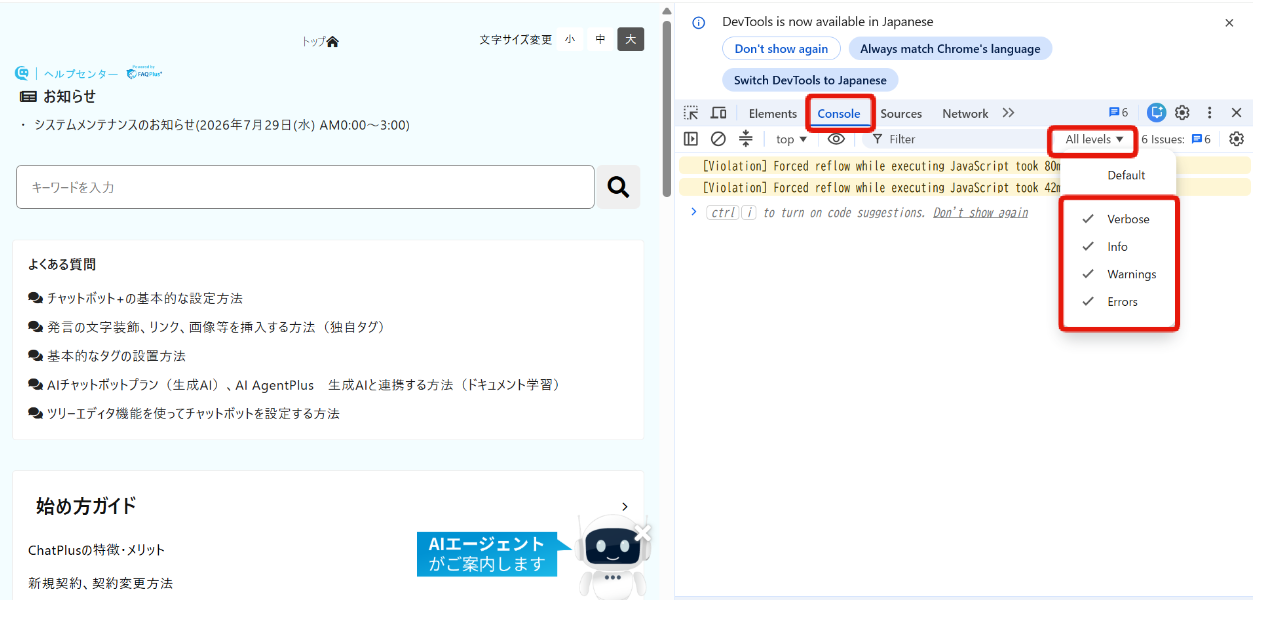
Task: Open 新規契約、契約変更方法 link
Action: [x=100, y=583]
